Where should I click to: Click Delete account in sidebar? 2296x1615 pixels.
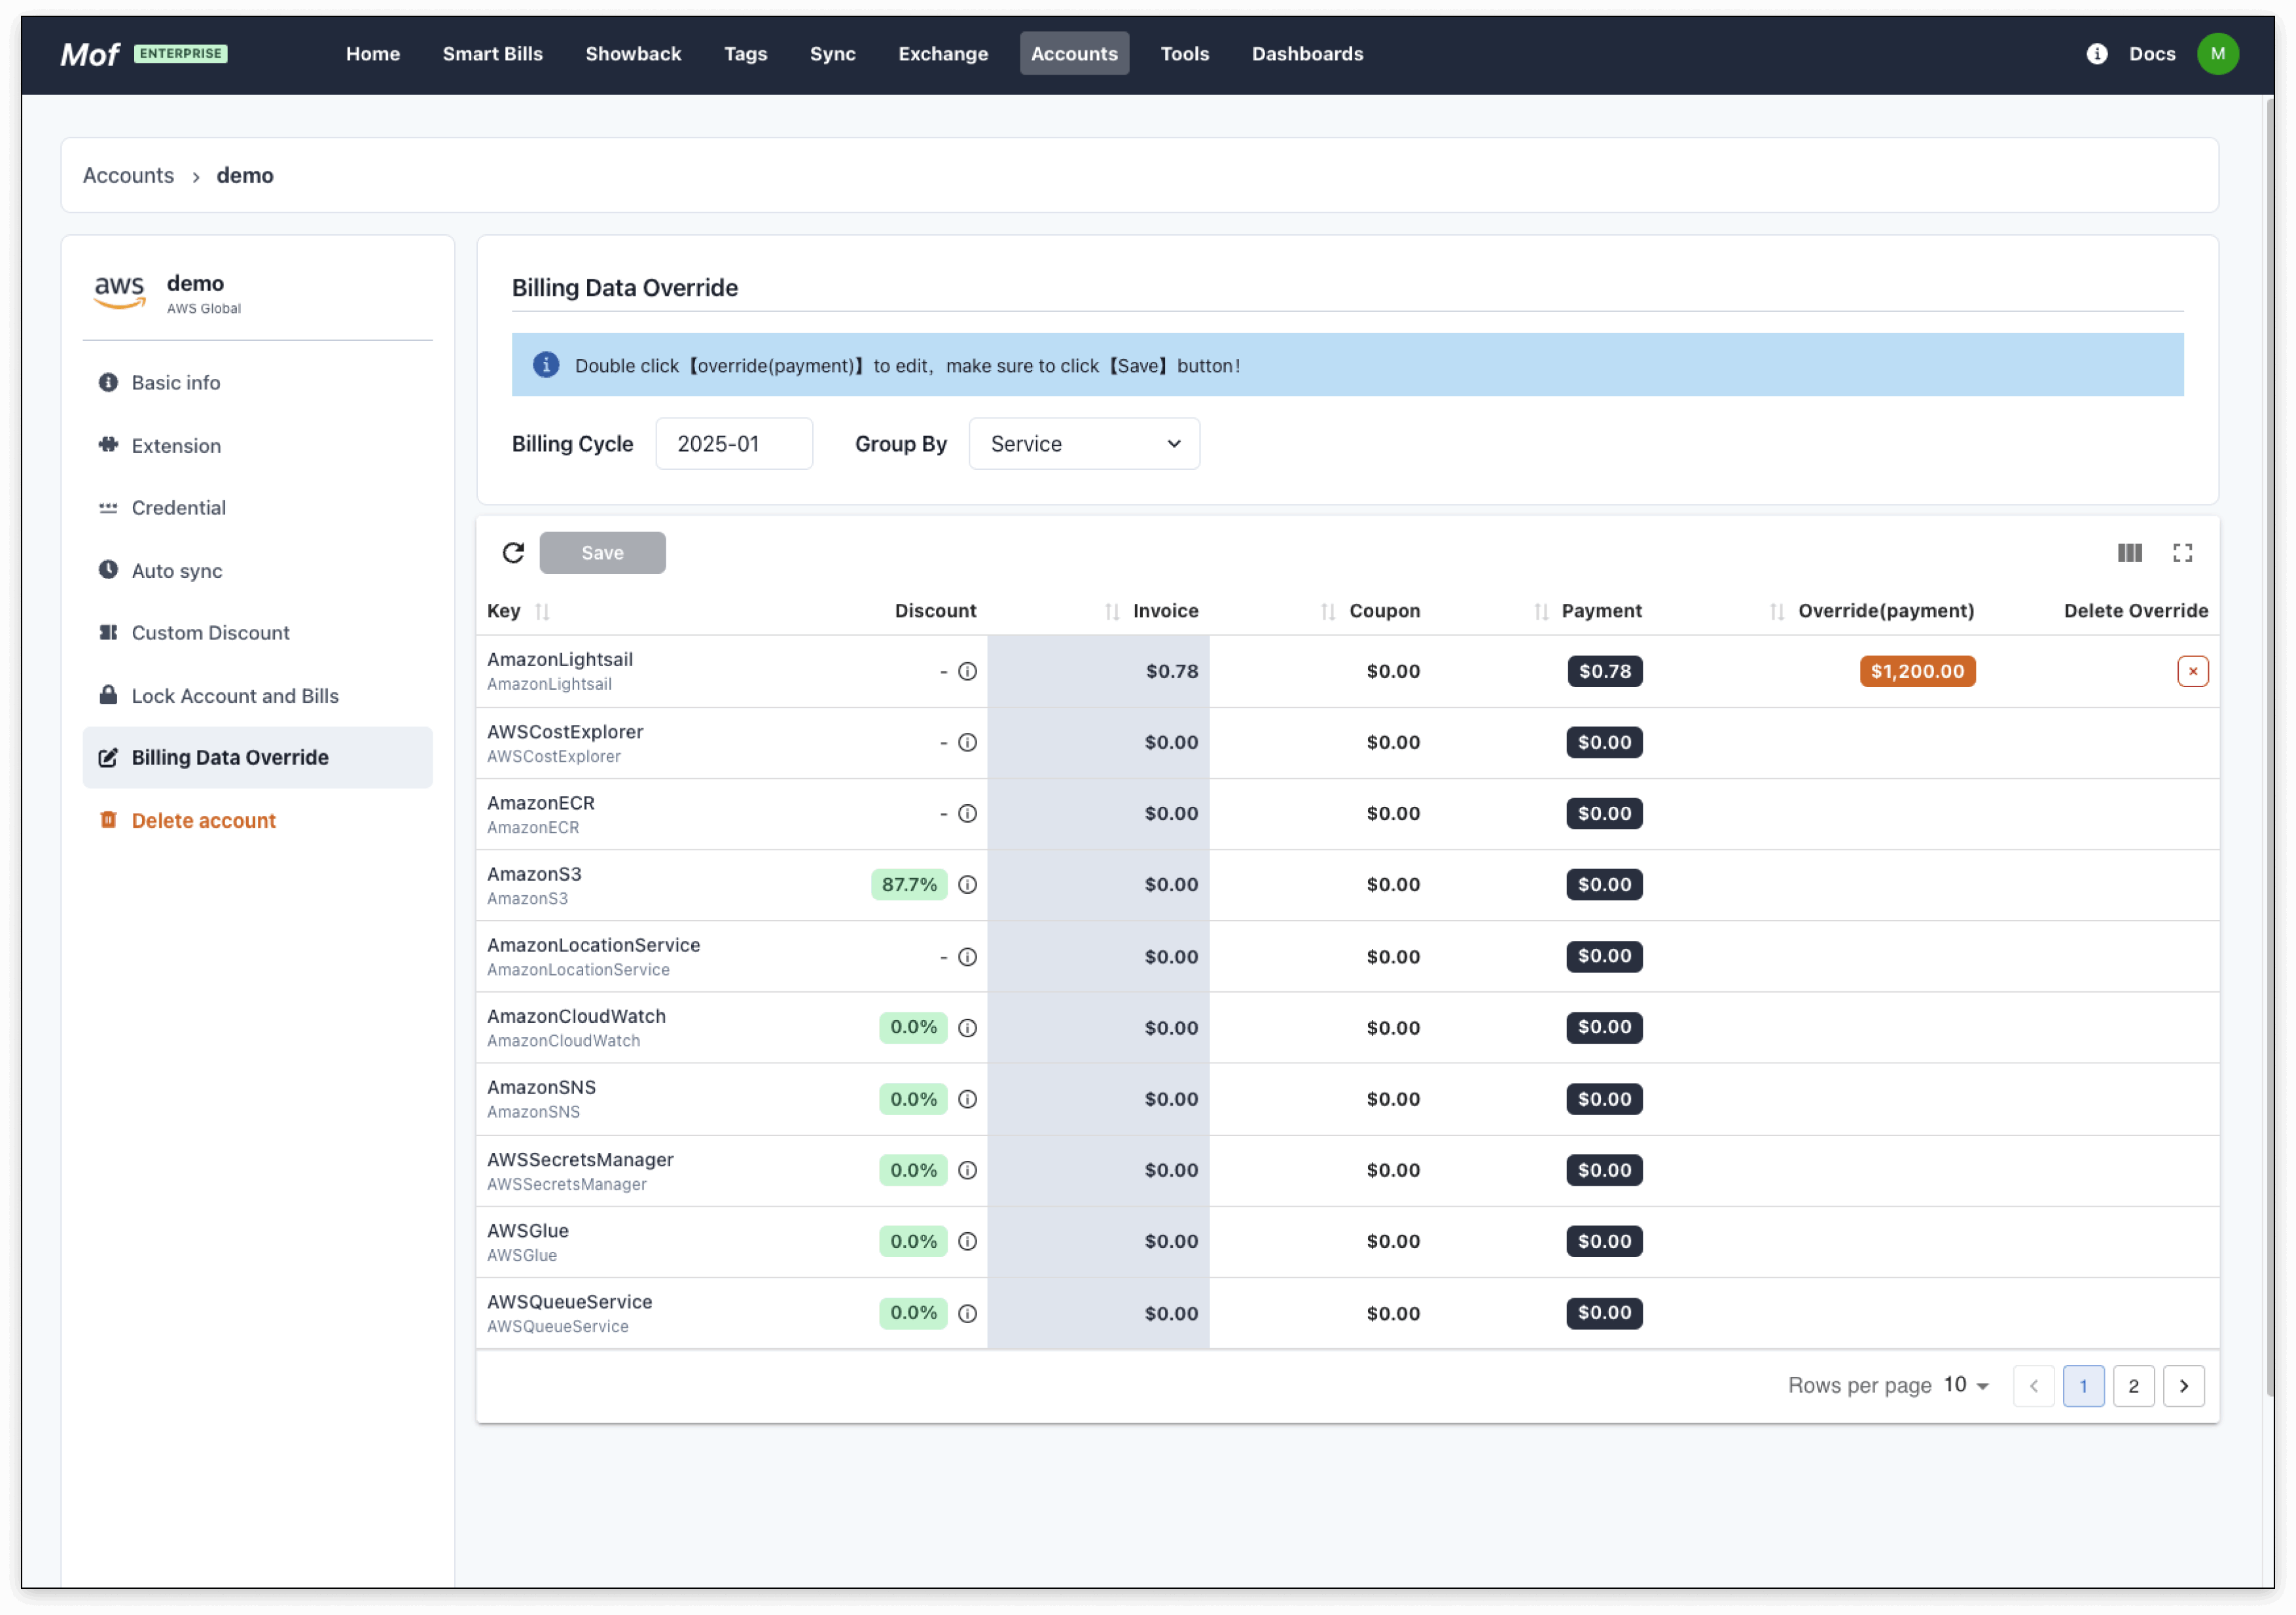pyautogui.click(x=258, y=820)
